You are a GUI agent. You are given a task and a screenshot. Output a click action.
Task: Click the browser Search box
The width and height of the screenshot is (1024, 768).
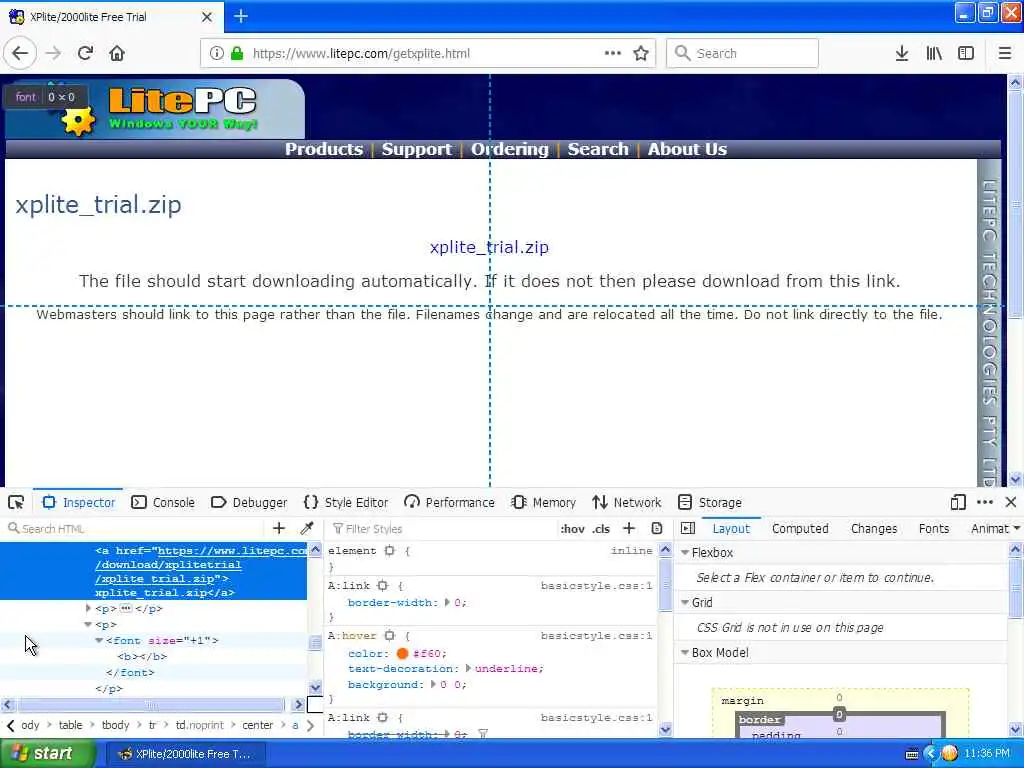coord(742,54)
